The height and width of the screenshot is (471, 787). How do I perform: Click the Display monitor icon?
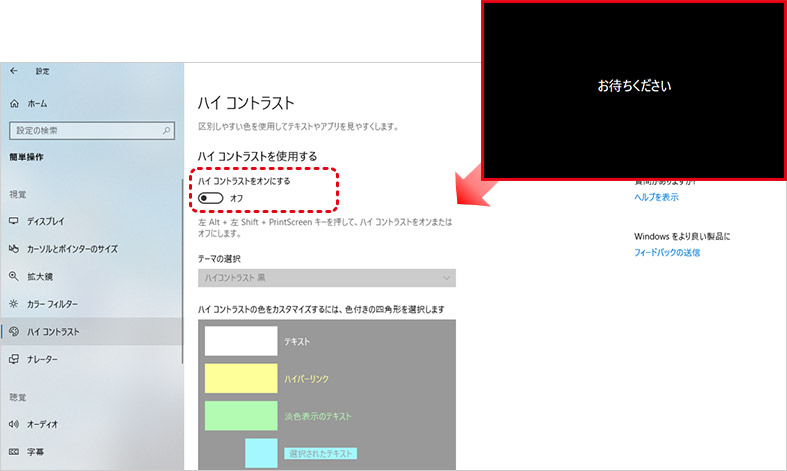14,221
